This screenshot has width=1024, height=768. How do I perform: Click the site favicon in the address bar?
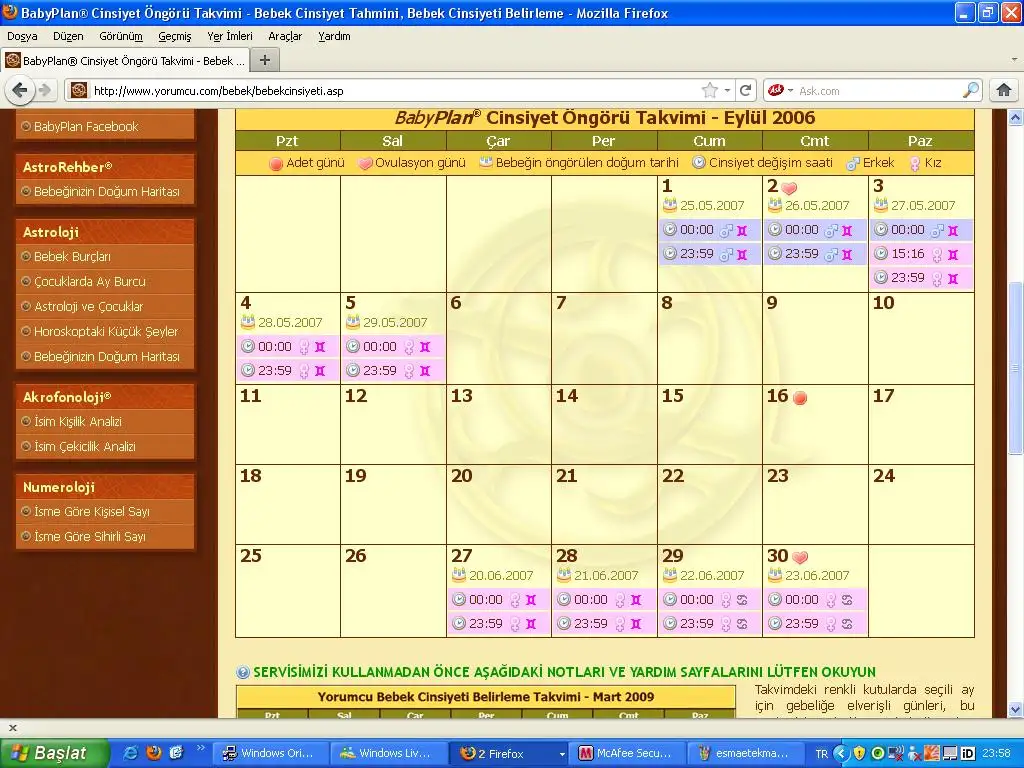[x=79, y=90]
